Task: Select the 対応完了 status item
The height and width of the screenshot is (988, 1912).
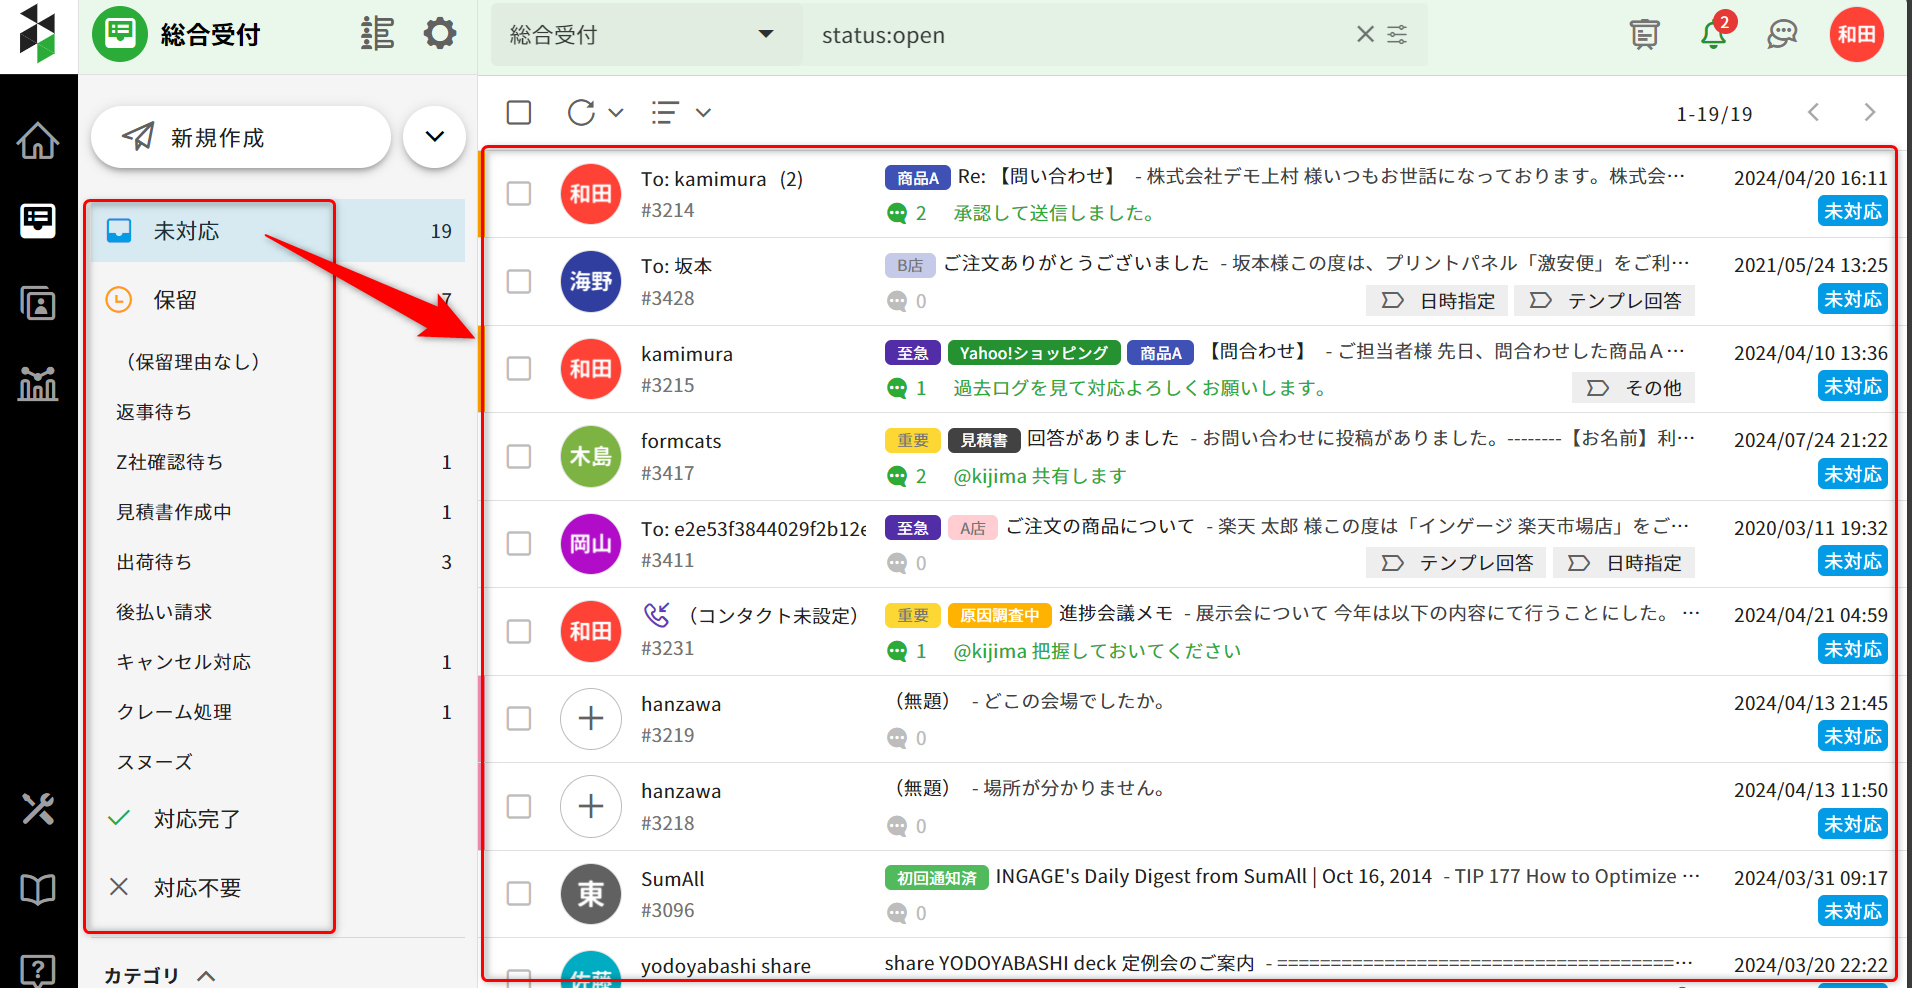Action: pos(197,819)
